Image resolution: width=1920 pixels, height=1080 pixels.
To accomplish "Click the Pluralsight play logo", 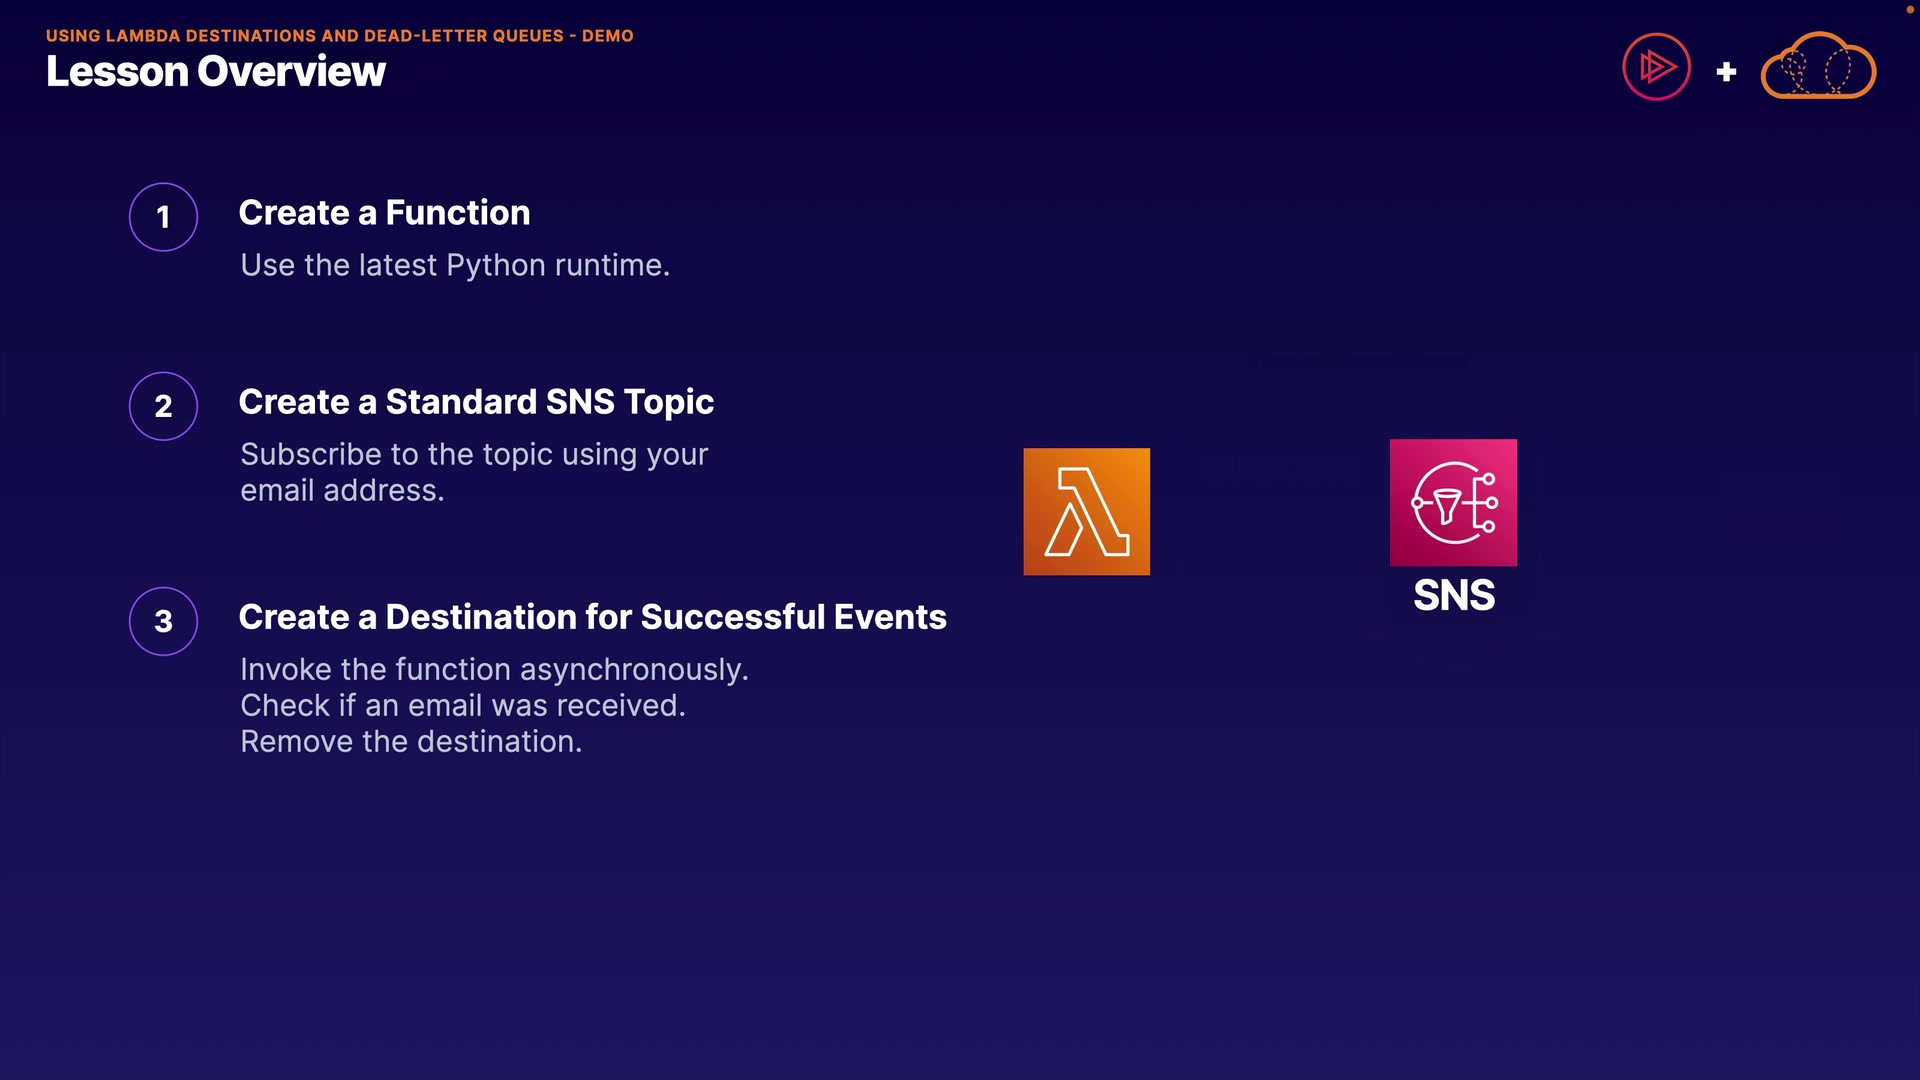I will pyautogui.click(x=1656, y=67).
